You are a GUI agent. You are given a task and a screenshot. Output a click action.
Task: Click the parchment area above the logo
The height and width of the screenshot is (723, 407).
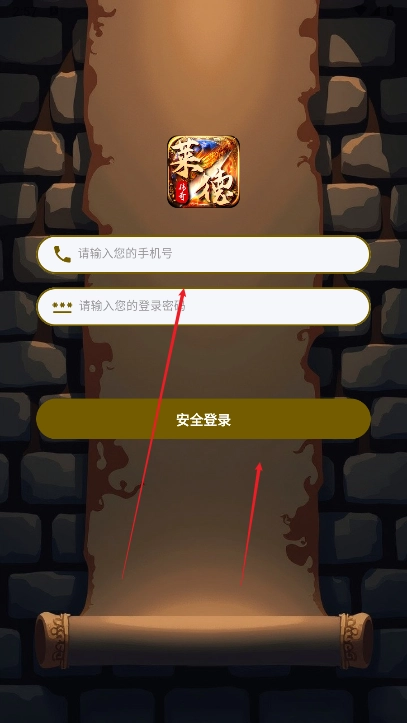pyautogui.click(x=203, y=69)
